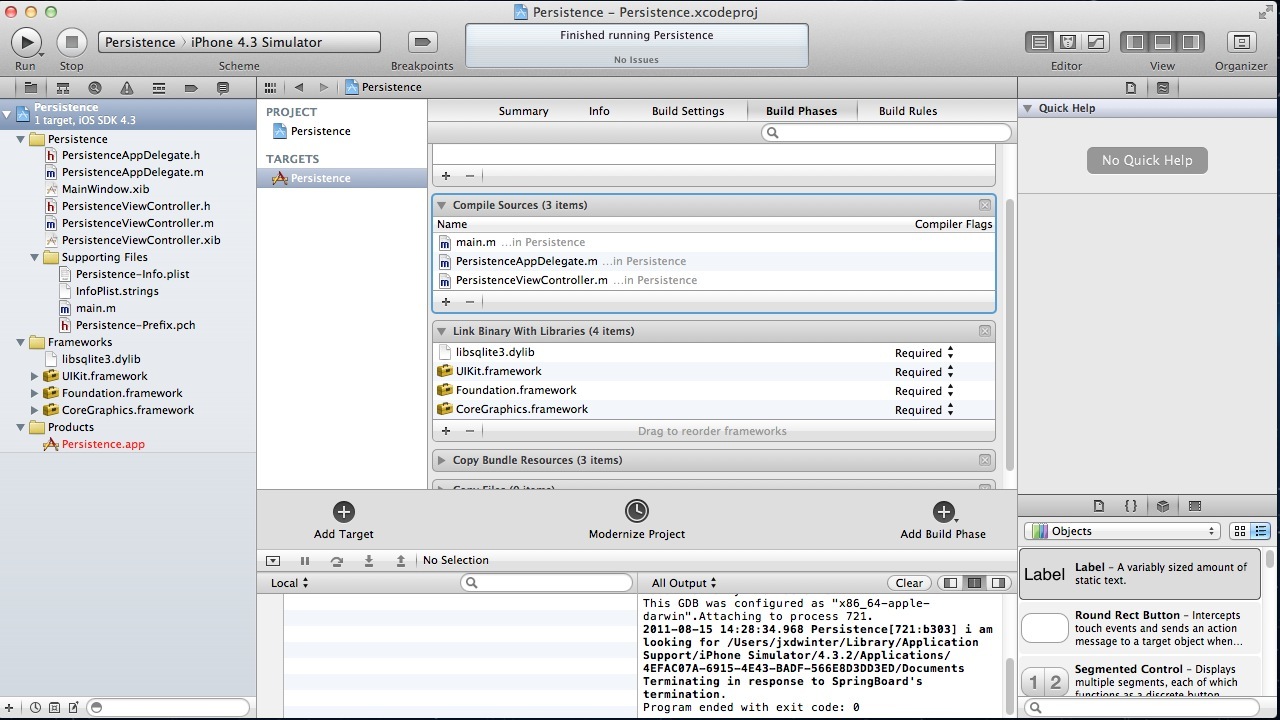This screenshot has height=720, width=1280.
Task: Show the Assistant editor
Action: (x=1068, y=42)
